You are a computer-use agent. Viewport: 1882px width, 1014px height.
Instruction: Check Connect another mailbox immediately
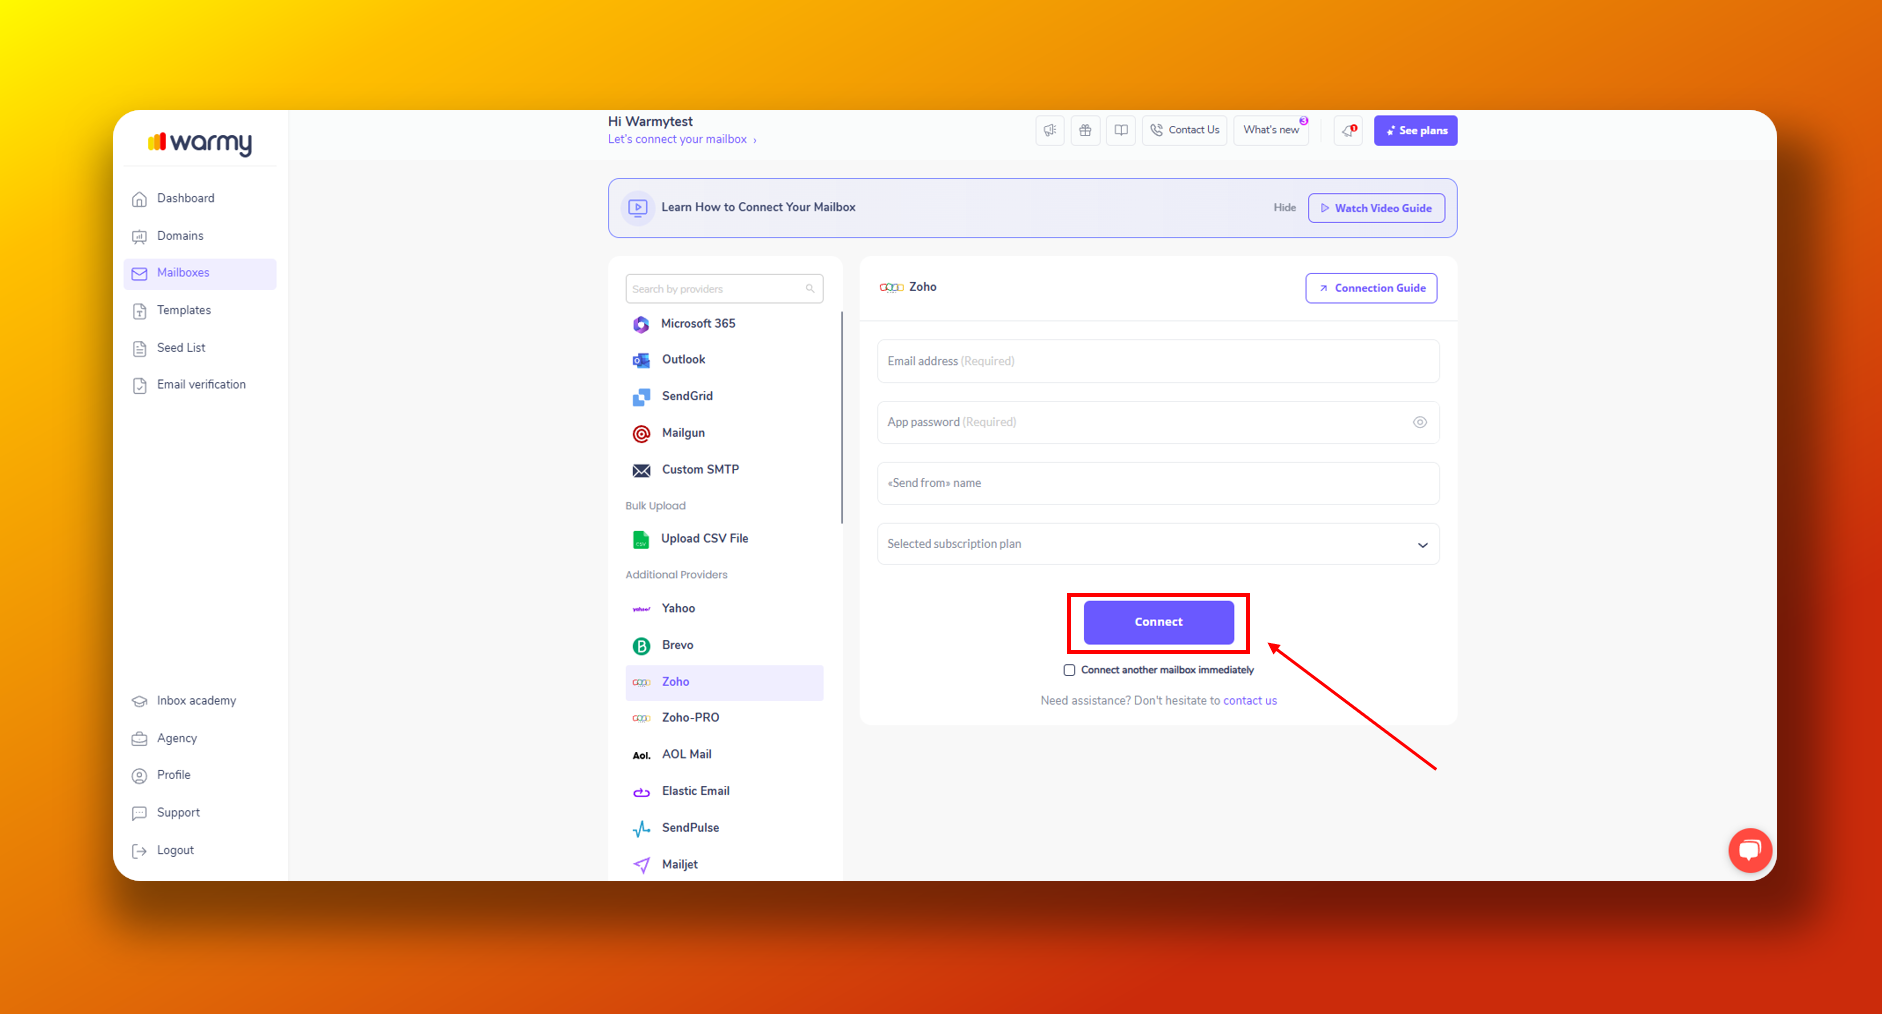pos(1069,670)
